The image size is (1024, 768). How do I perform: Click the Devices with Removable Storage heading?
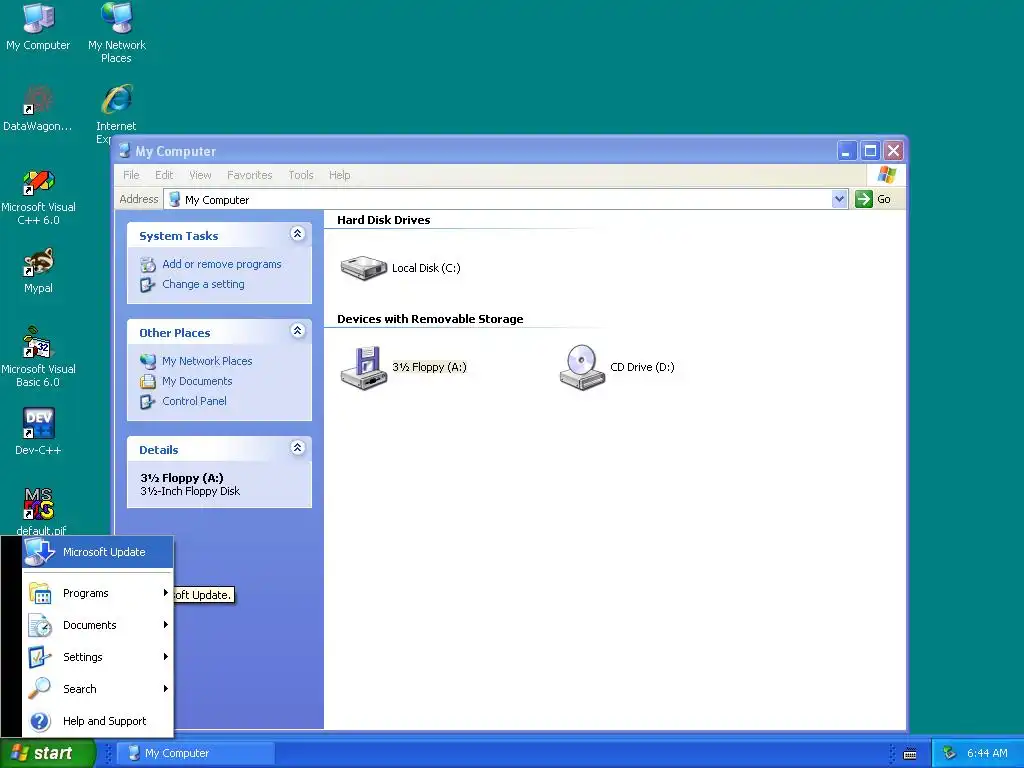(430, 319)
